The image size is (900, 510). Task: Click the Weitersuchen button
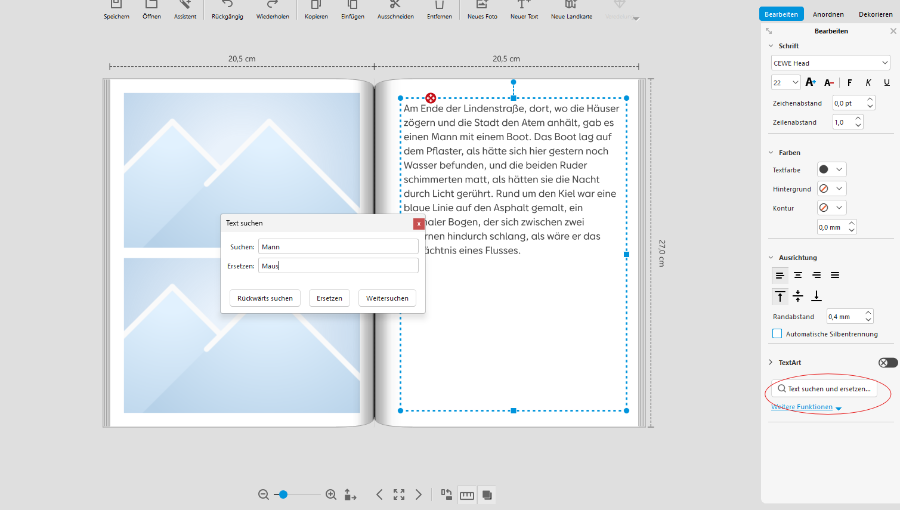(x=387, y=298)
